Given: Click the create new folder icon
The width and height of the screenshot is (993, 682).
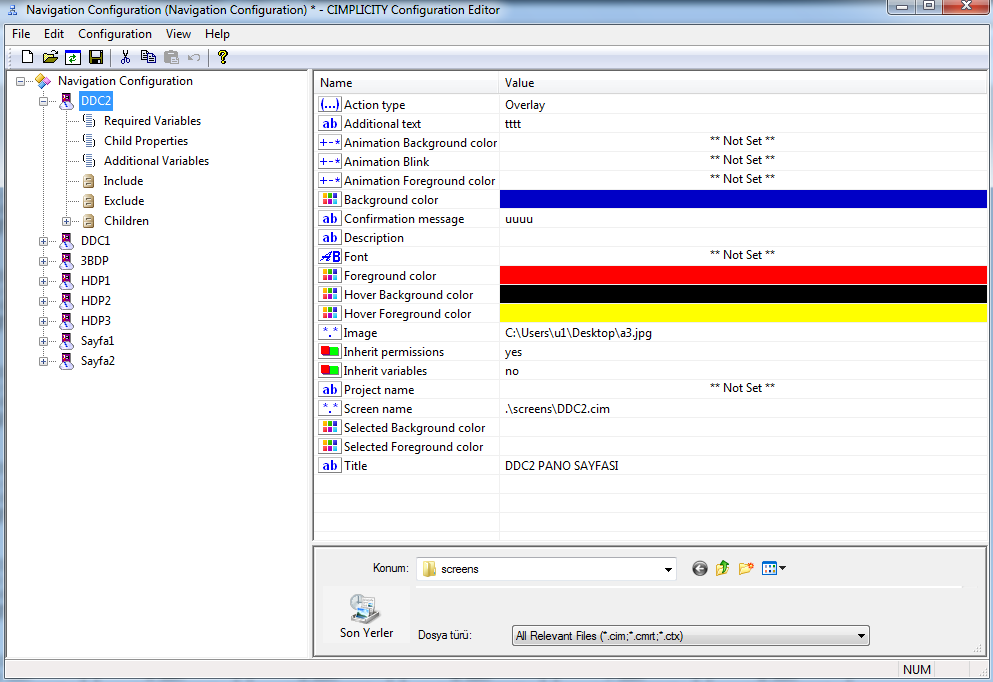Looking at the screenshot, I should pos(746,568).
